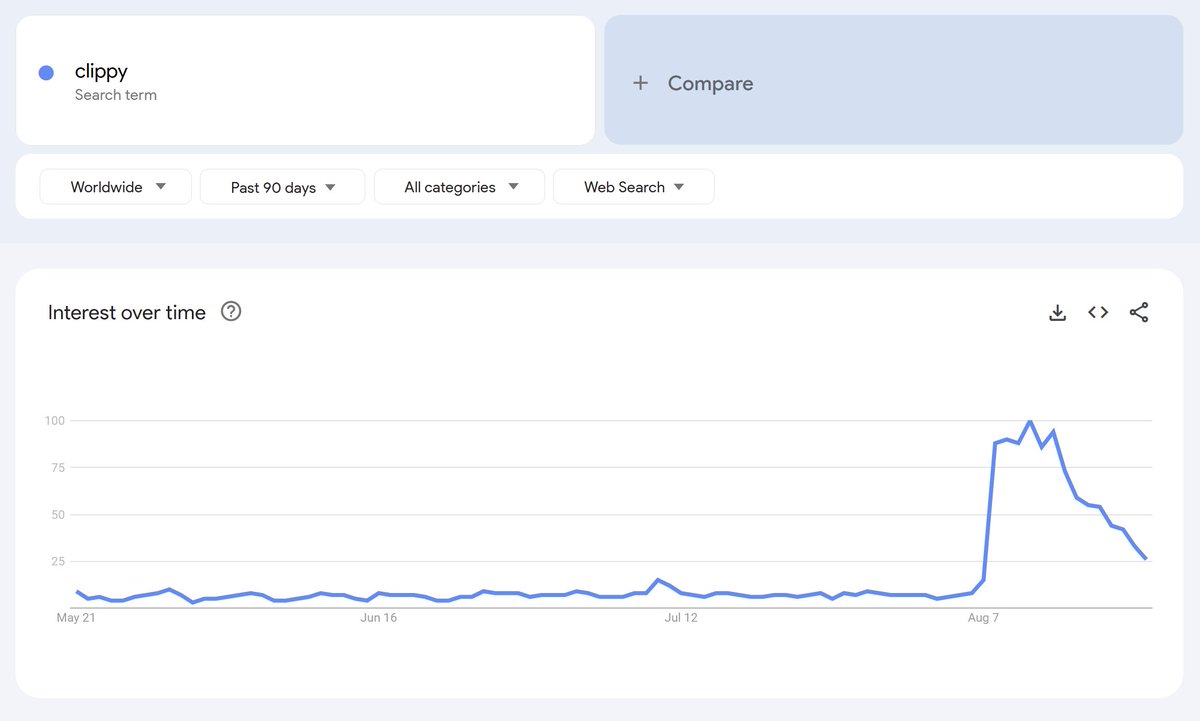Open the Past 90 days dropdown
The image size is (1200, 721).
[282, 187]
